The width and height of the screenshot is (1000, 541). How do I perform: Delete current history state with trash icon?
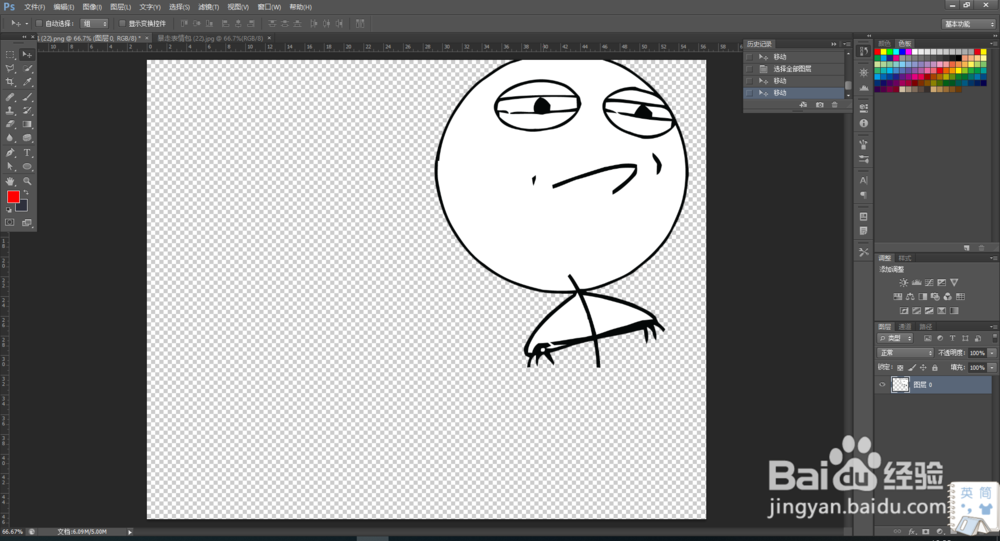(x=834, y=105)
